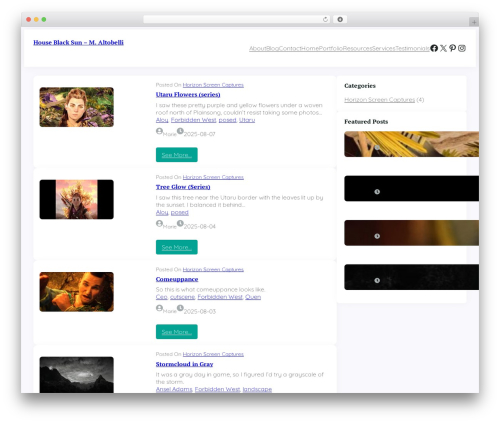The width and height of the screenshot is (500, 423).
Task: Open the Utaru Flowers post thumbnail
Action: point(77,107)
